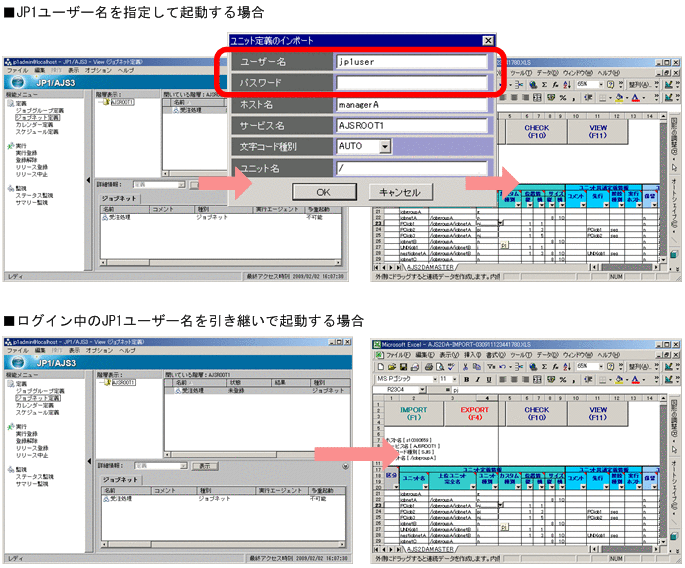Click the fx function icon in lower Excel toolbar

point(555,367)
